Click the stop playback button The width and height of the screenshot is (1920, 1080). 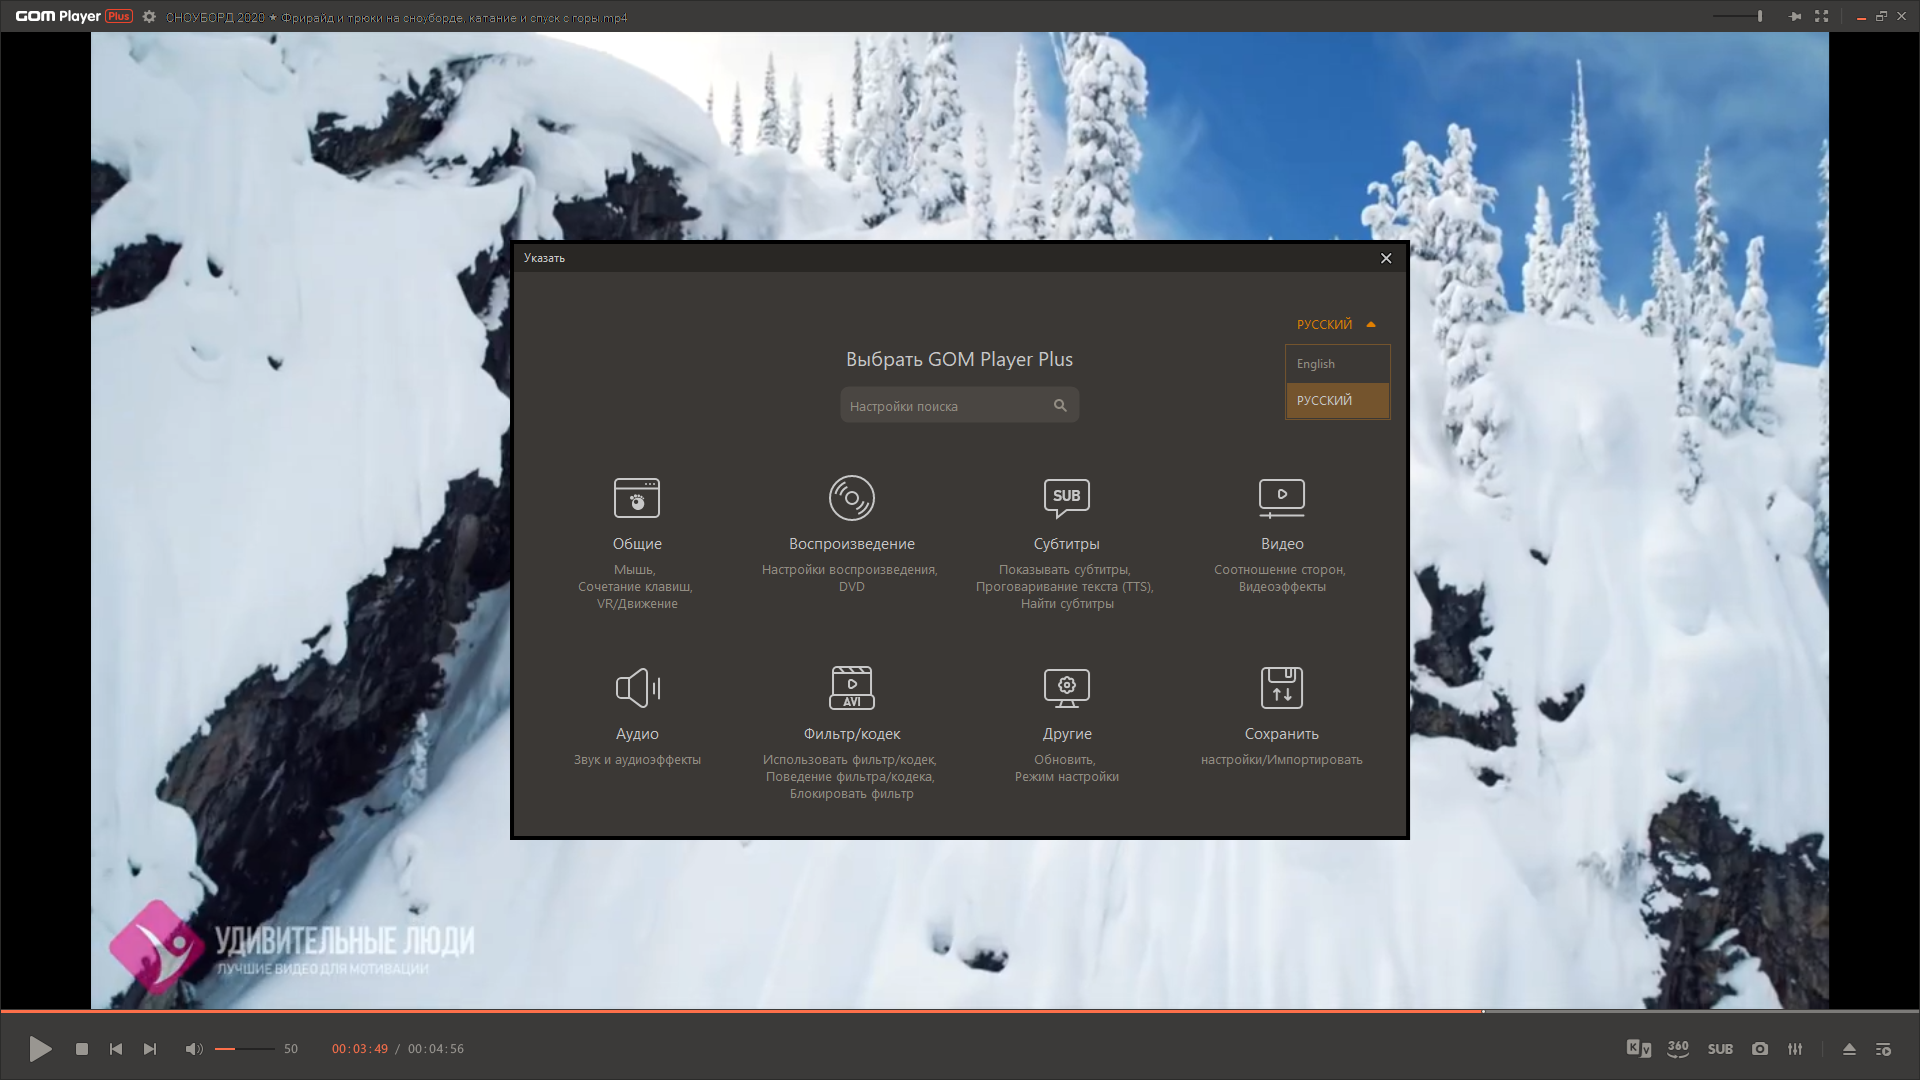[82, 1049]
